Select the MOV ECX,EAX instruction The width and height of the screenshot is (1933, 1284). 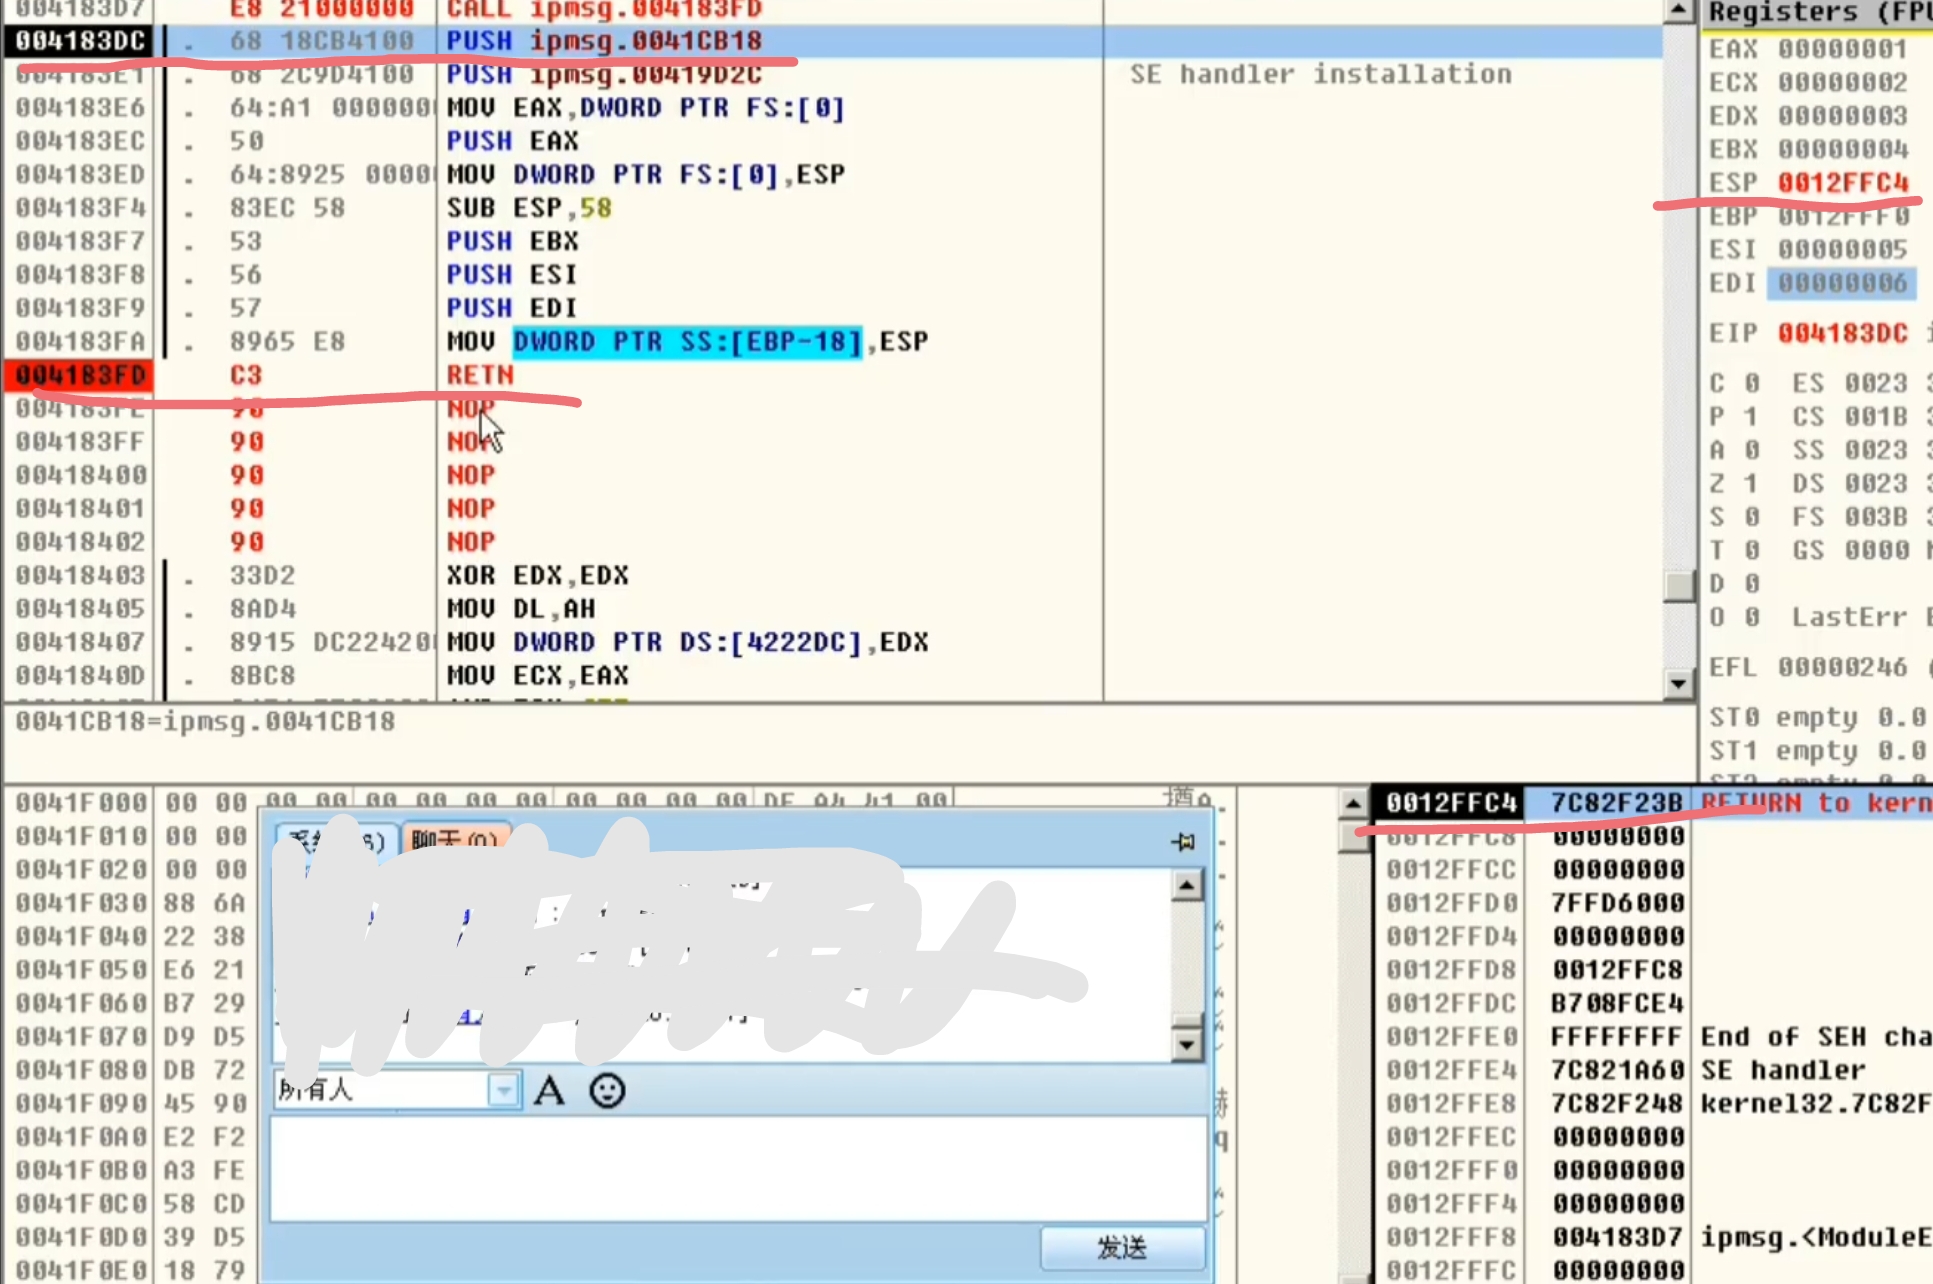[537, 675]
